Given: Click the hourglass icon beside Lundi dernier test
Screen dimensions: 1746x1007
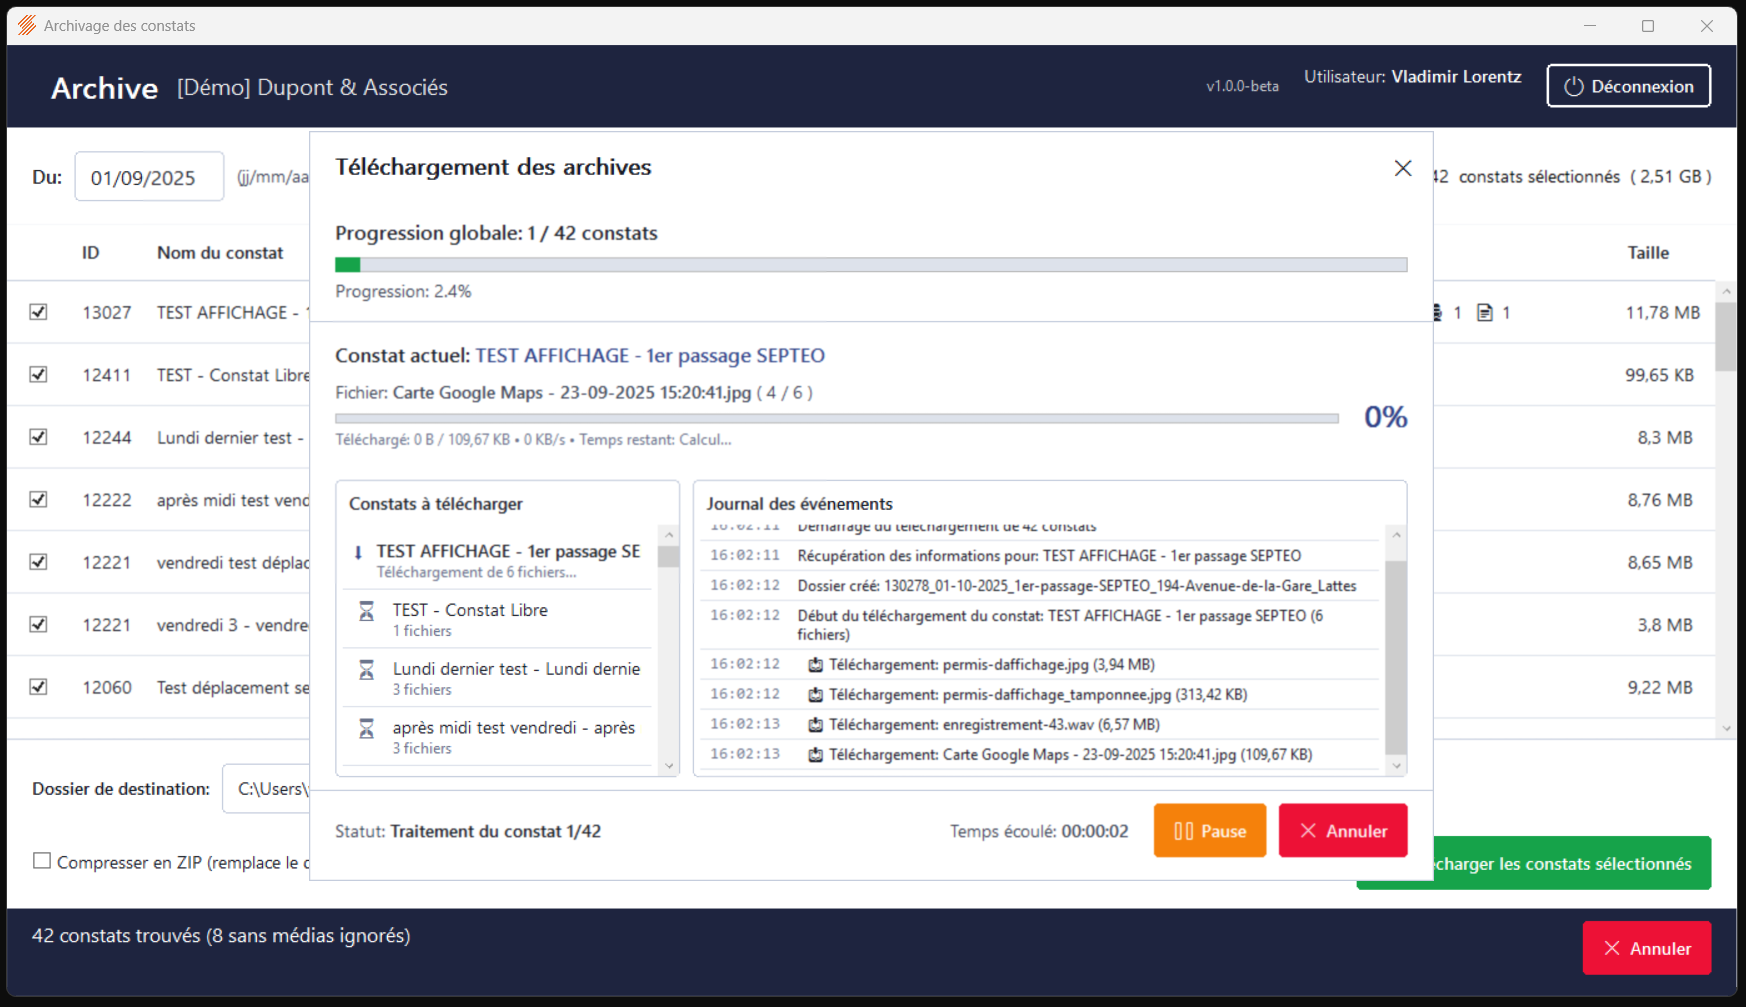Looking at the screenshot, I should coord(366,670).
